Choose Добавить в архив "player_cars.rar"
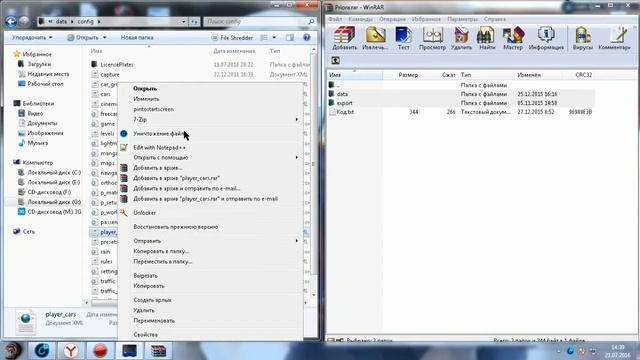Viewport: 640px width, 360px height. [x=210, y=178]
